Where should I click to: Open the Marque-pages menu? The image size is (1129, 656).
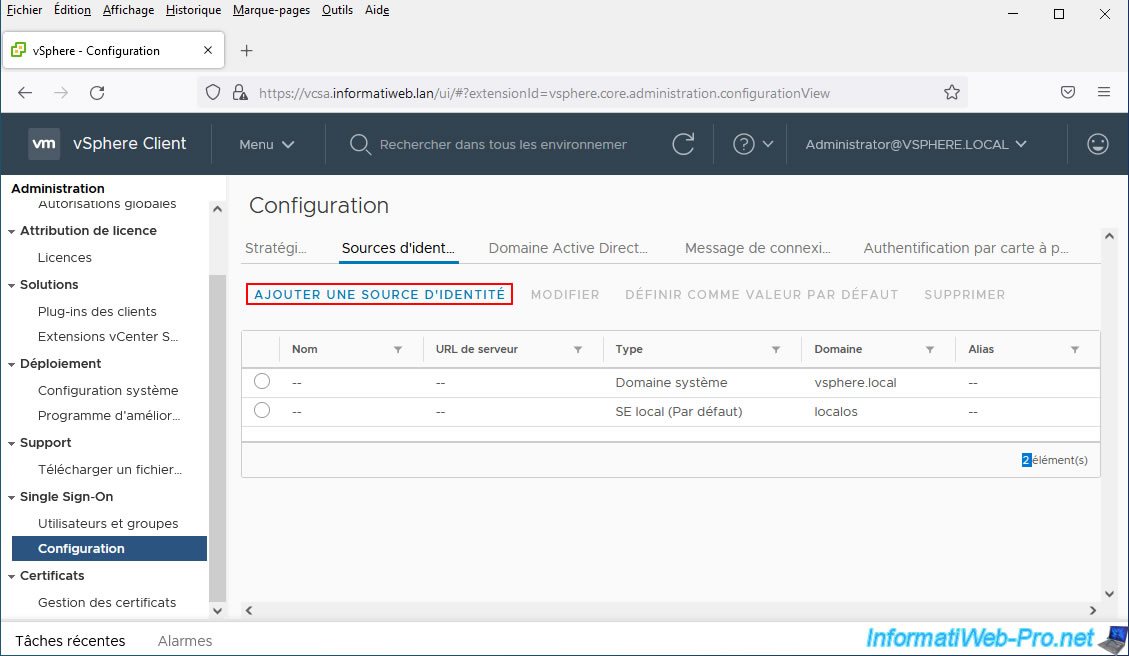pyautogui.click(x=271, y=10)
